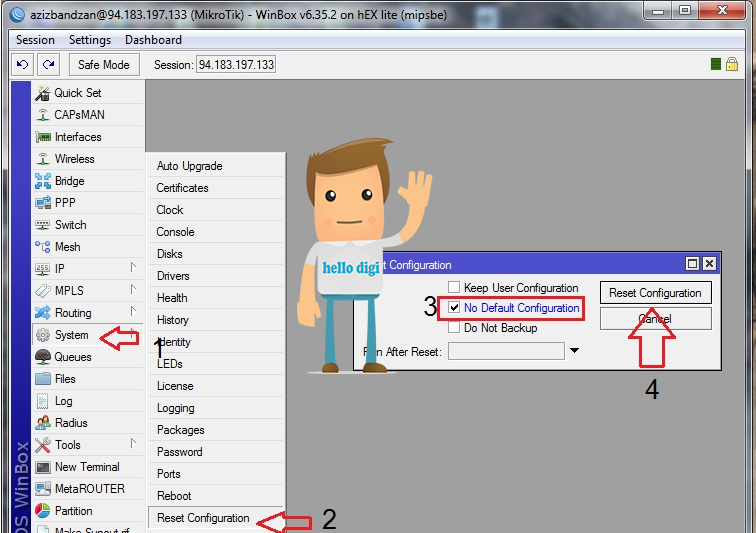The height and width of the screenshot is (533, 756).
Task: Open Health from System submenu
Action: tap(216, 298)
